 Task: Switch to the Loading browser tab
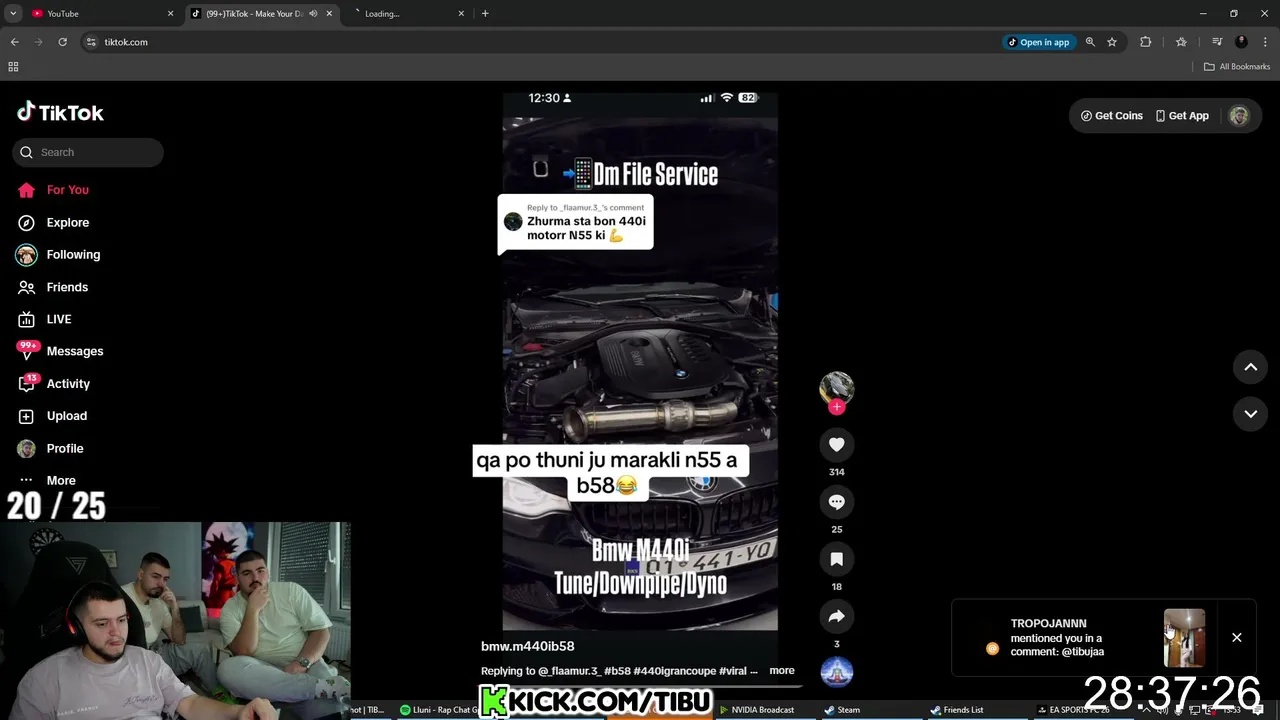coord(400,13)
